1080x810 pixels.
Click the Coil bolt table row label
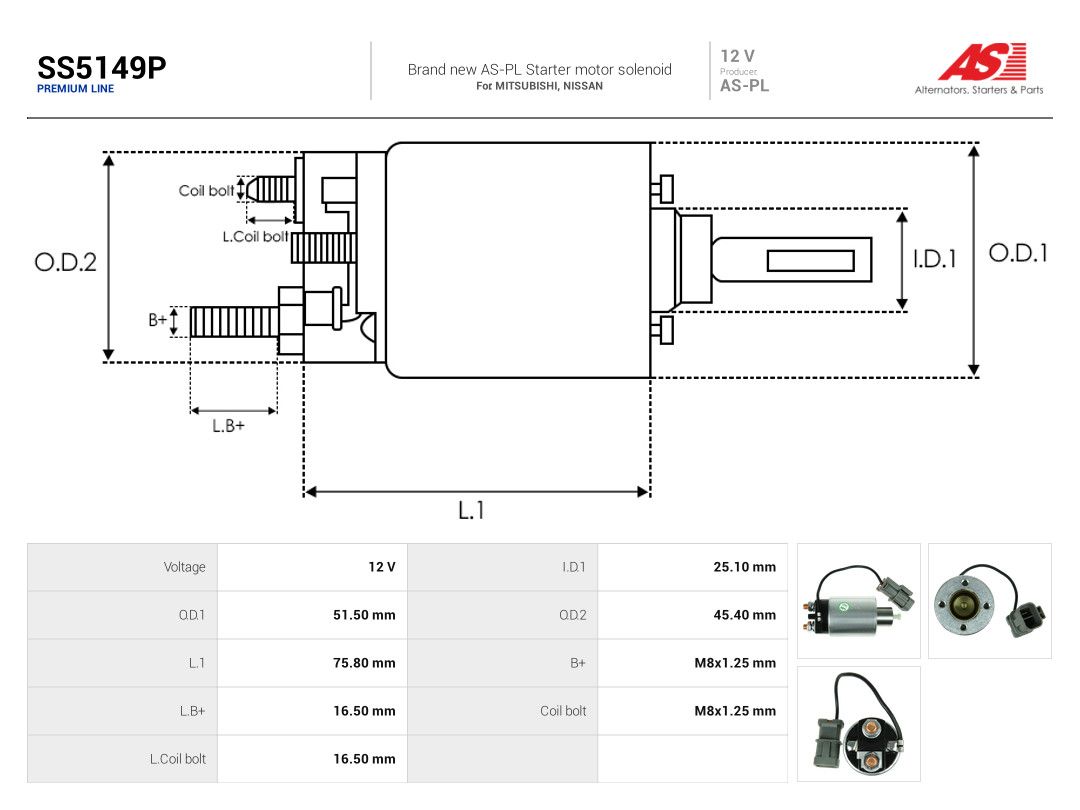tap(563, 711)
